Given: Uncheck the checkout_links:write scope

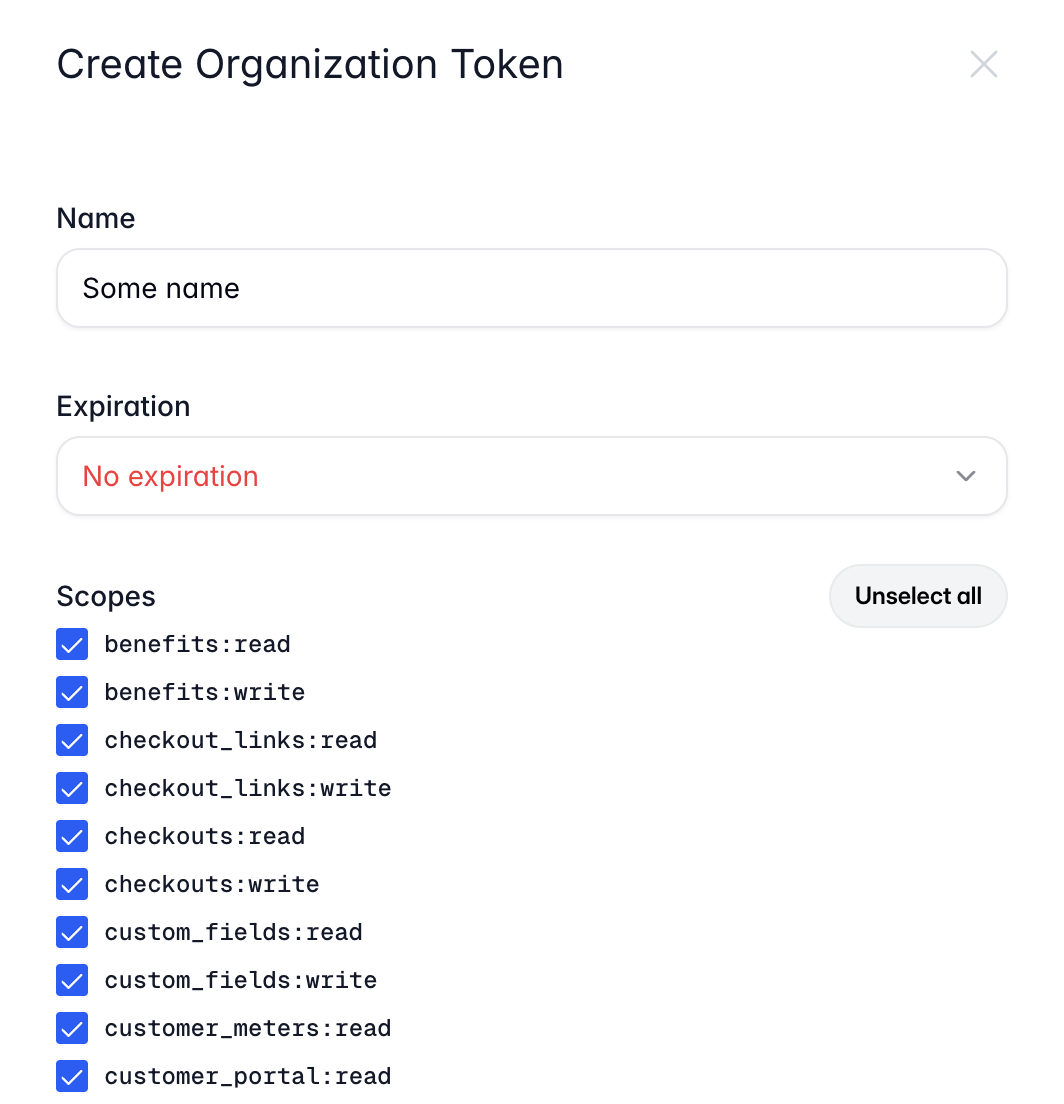Looking at the screenshot, I should pos(72,788).
